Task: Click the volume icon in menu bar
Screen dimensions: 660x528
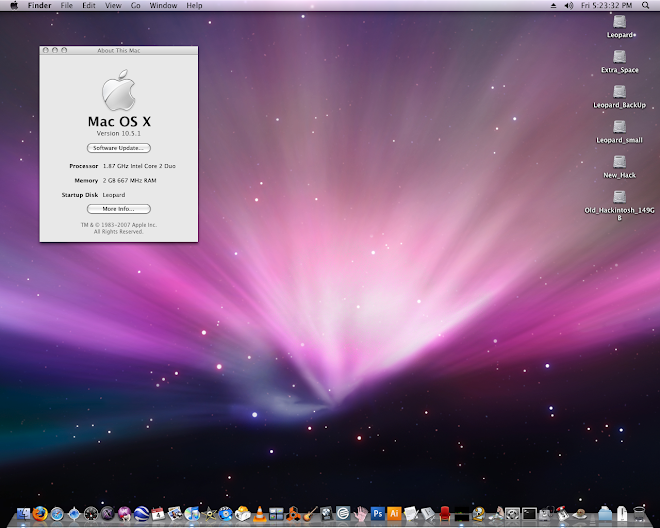Action: click(569, 5)
